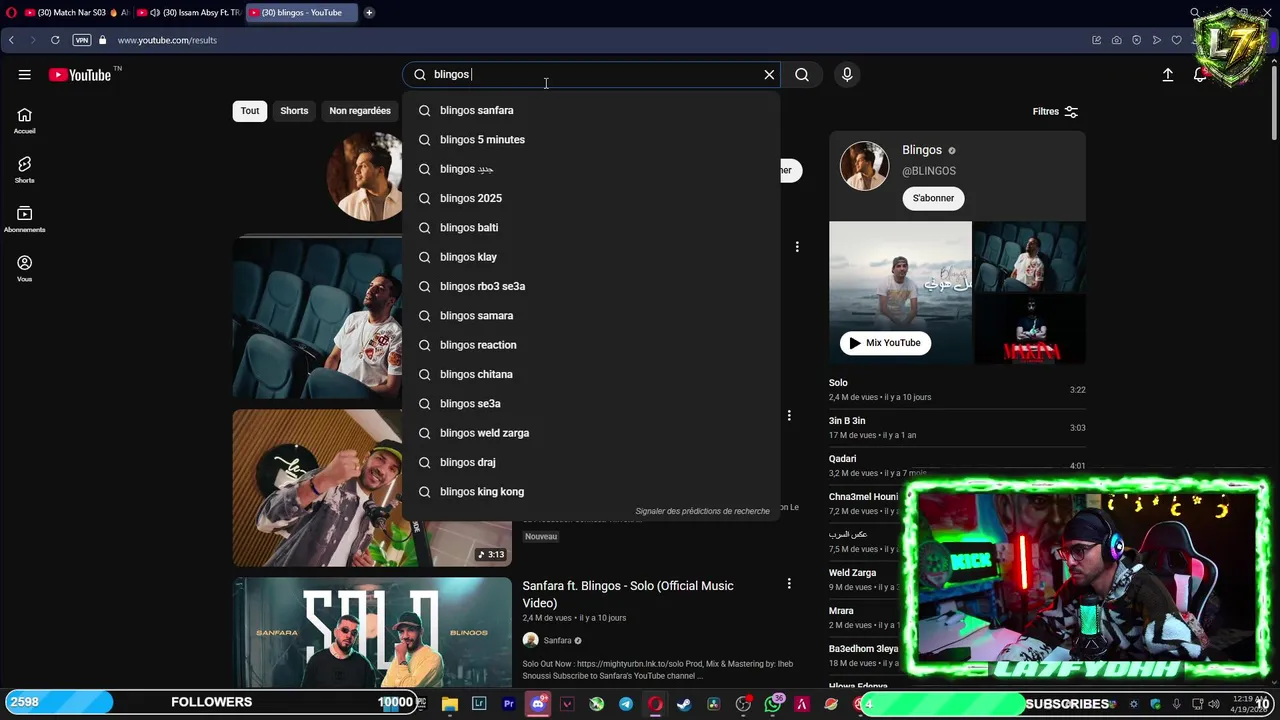Play Qadari in the track list
1280x720 pixels.
[957, 465]
